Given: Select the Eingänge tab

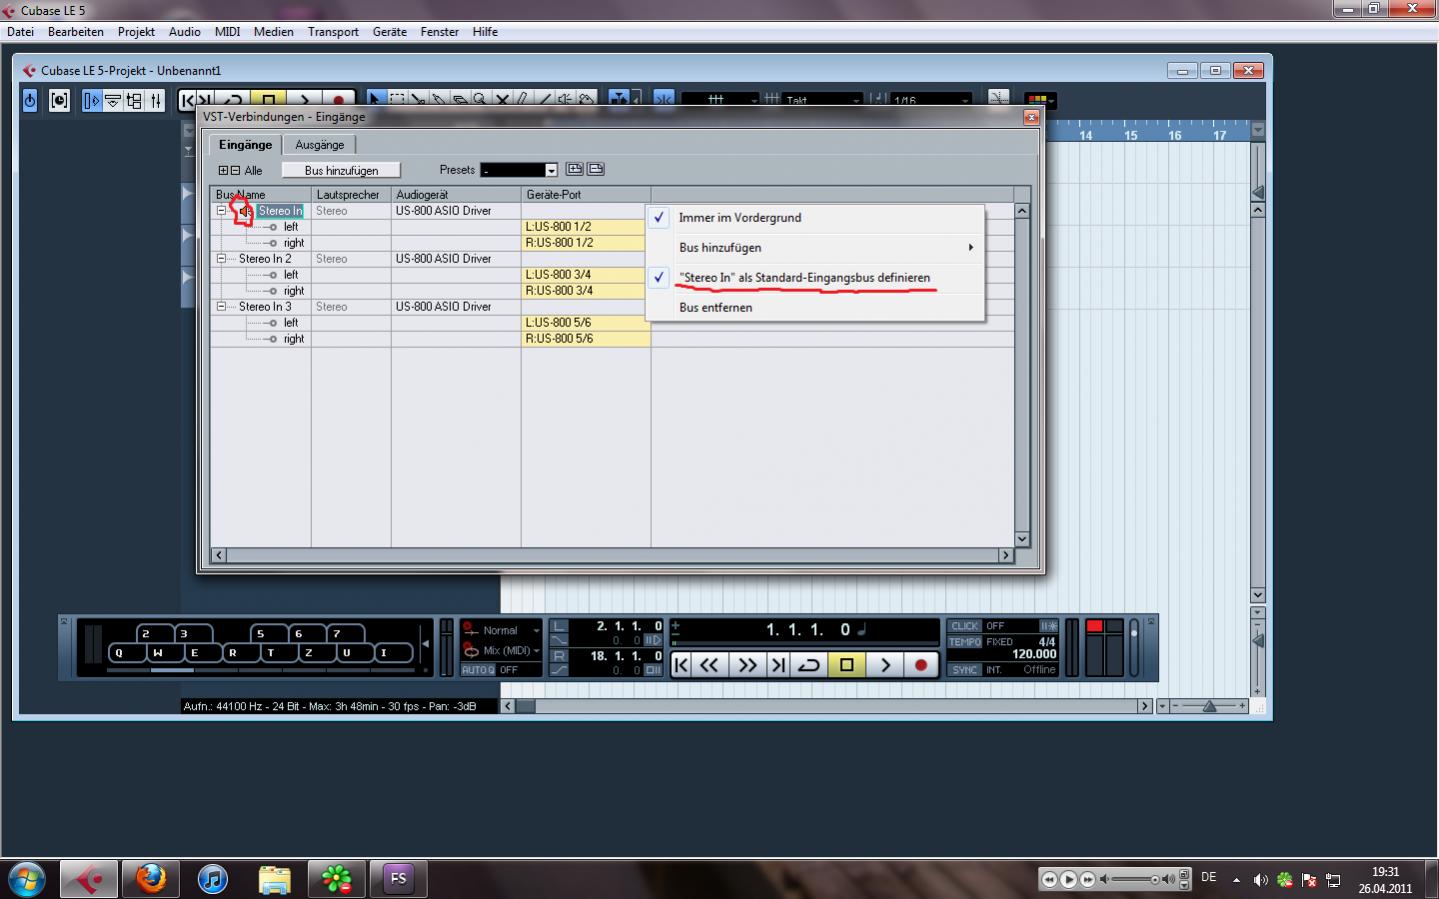Looking at the screenshot, I should click(x=245, y=145).
